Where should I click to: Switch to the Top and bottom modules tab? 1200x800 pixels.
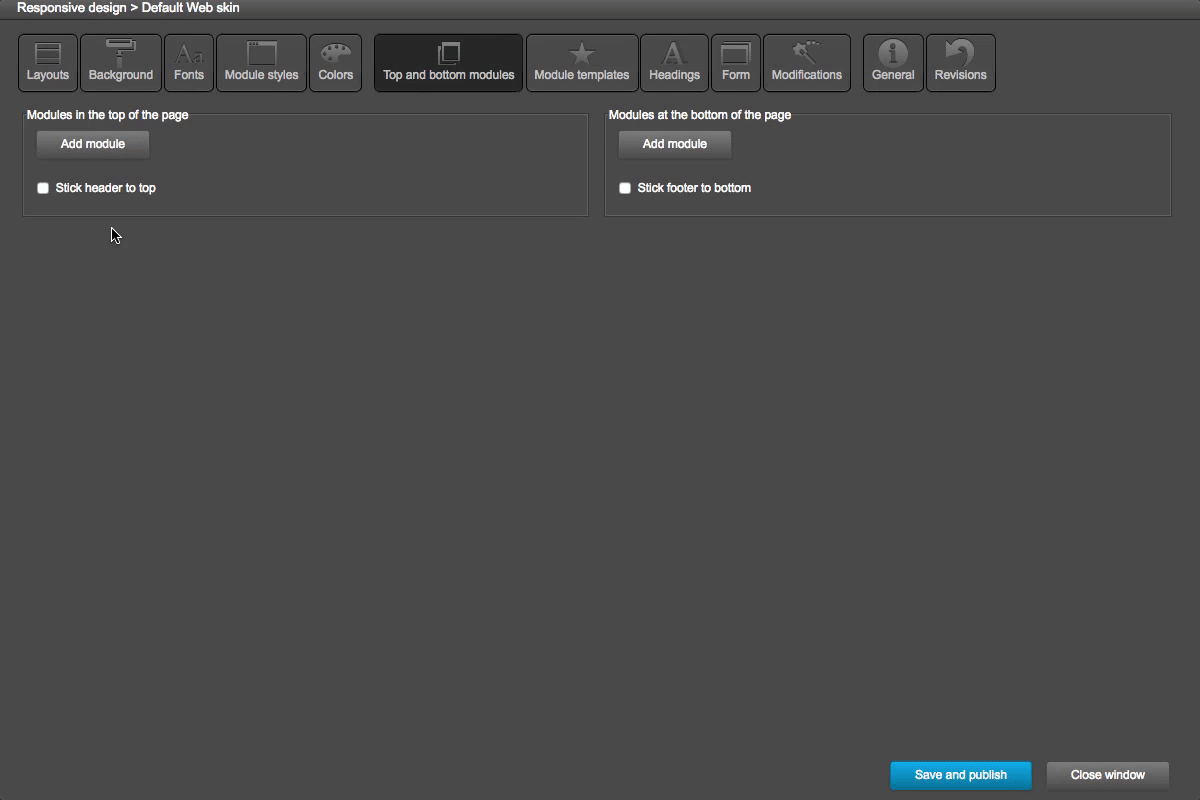(447, 62)
